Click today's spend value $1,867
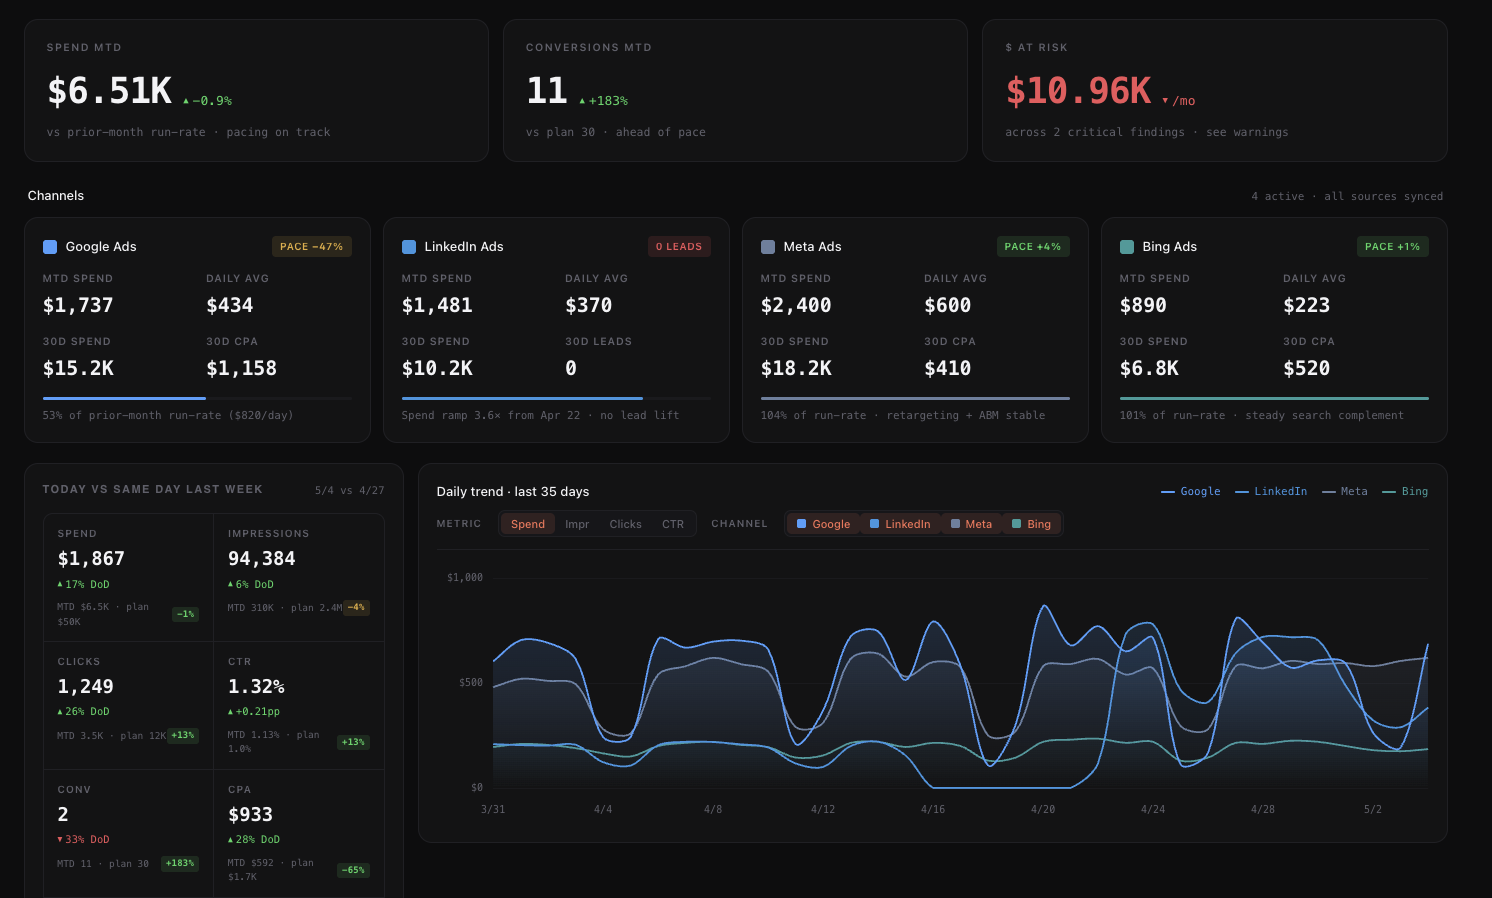 (91, 559)
